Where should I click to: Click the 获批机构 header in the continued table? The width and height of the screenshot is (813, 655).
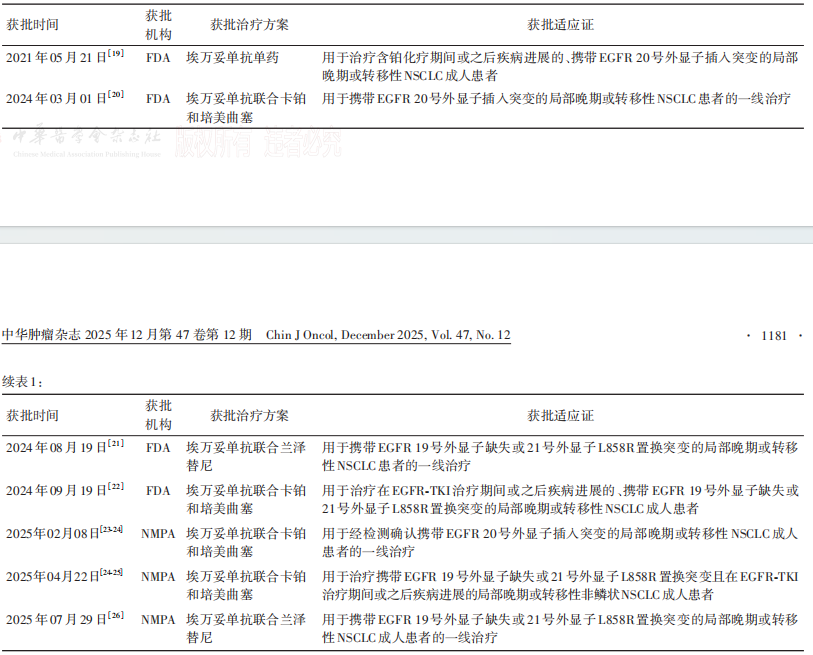[x=158, y=415]
